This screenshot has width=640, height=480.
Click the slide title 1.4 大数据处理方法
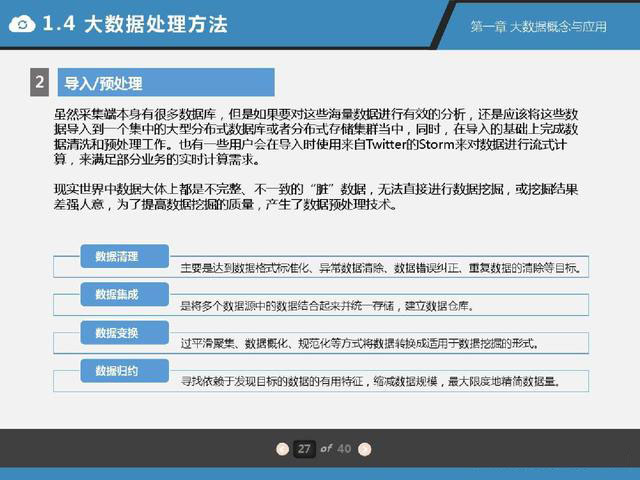pos(135,23)
